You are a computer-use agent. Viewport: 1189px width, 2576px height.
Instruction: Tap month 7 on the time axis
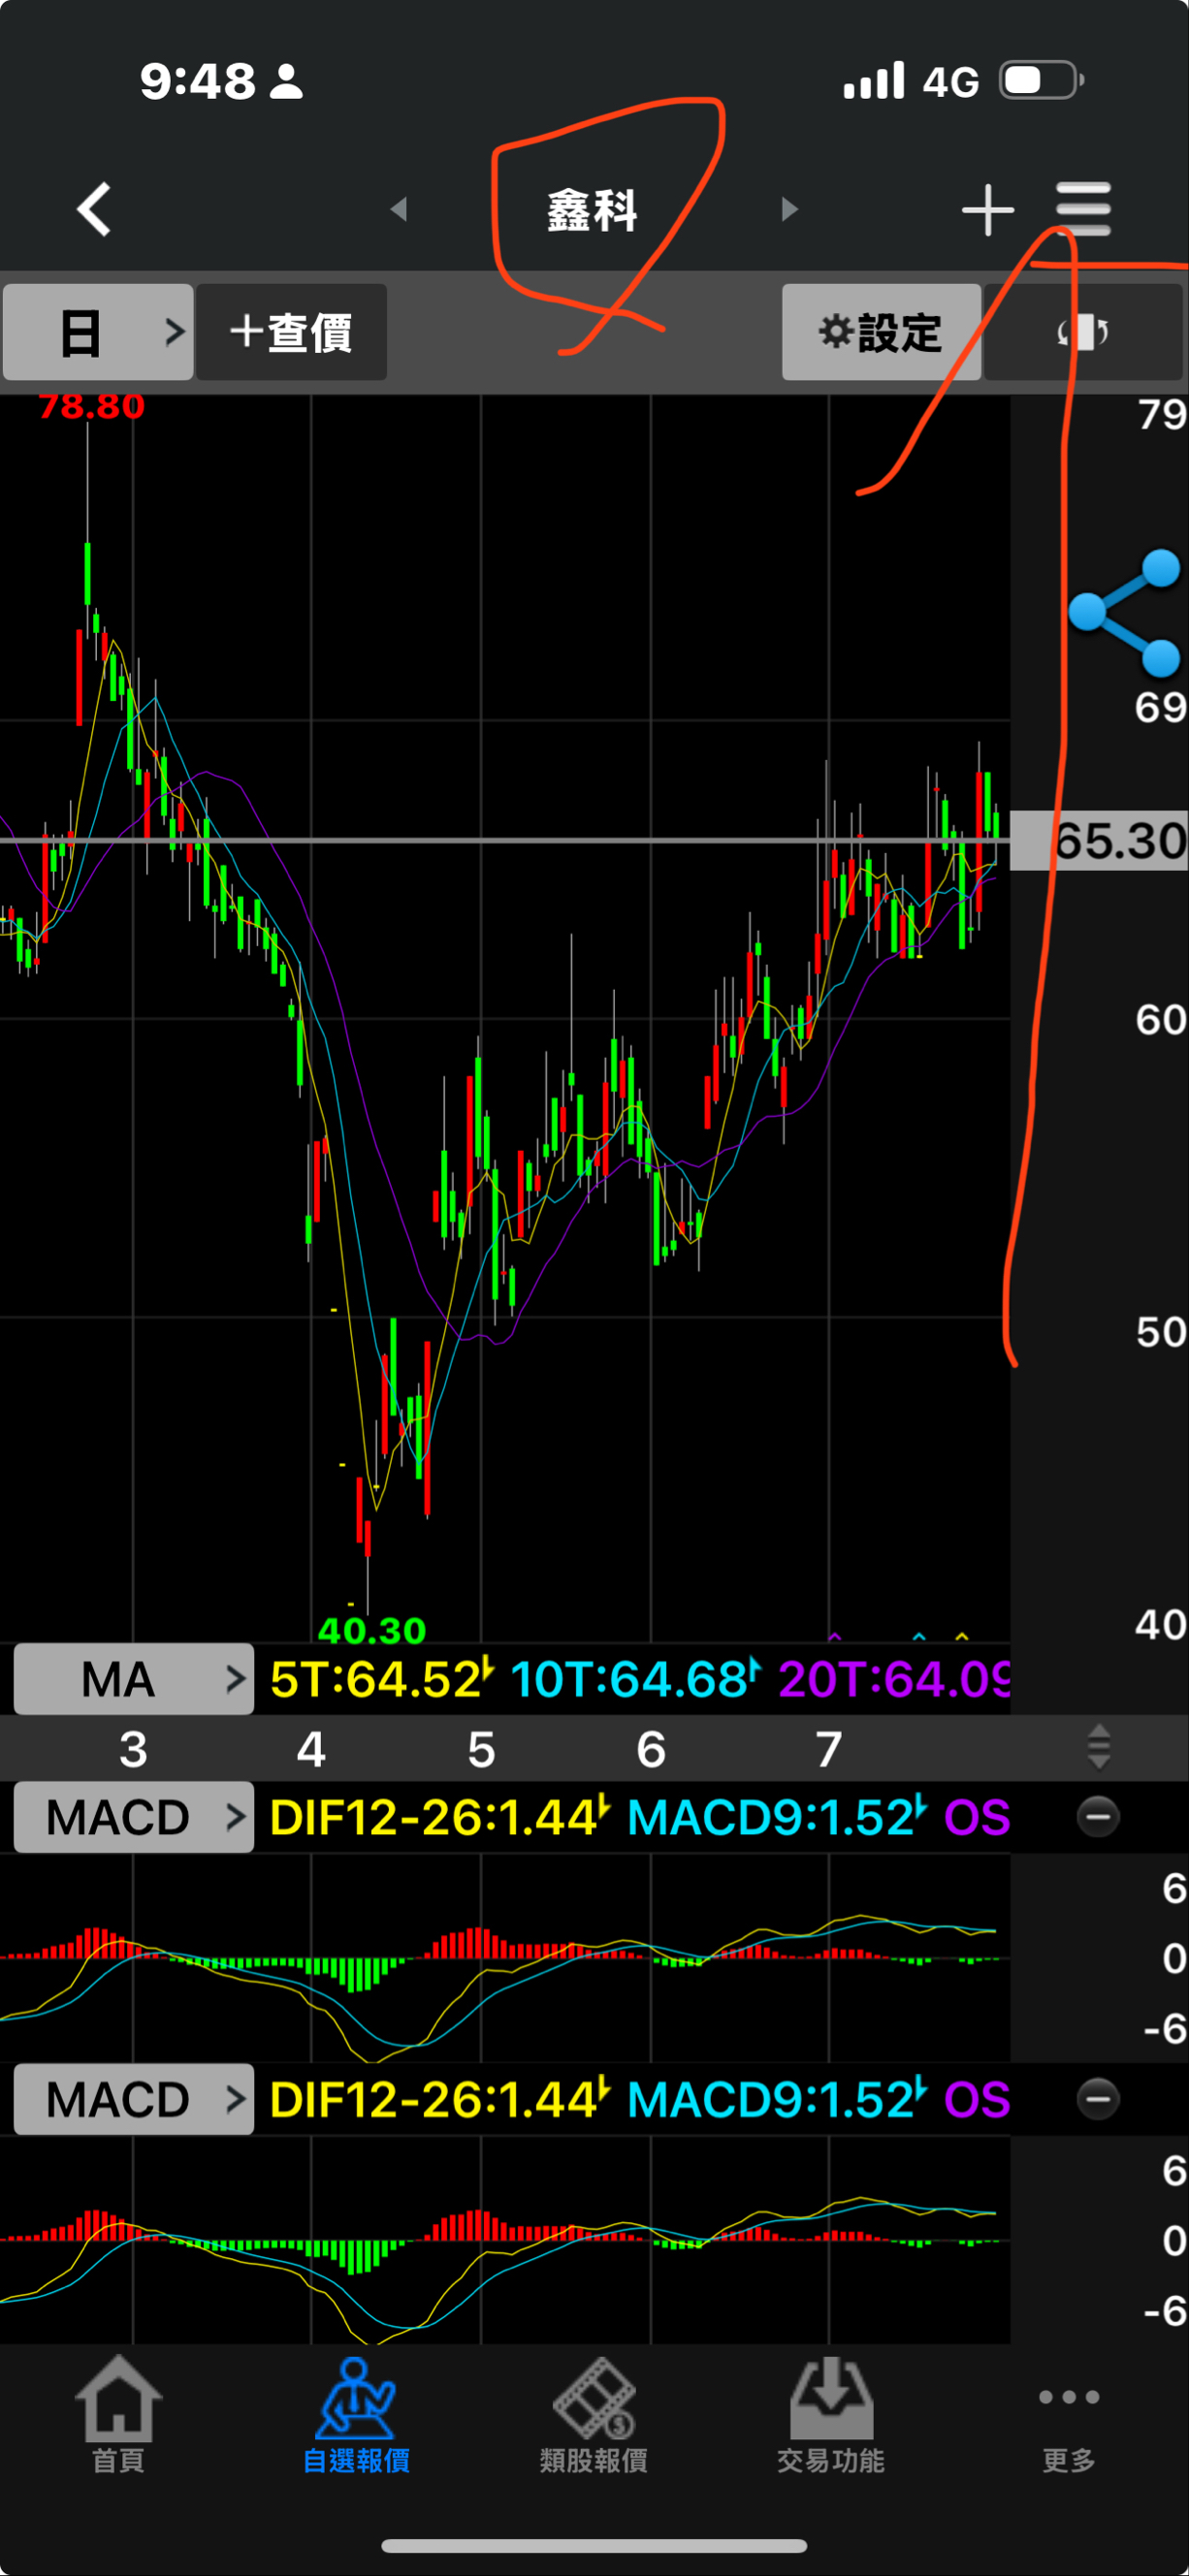828,1749
